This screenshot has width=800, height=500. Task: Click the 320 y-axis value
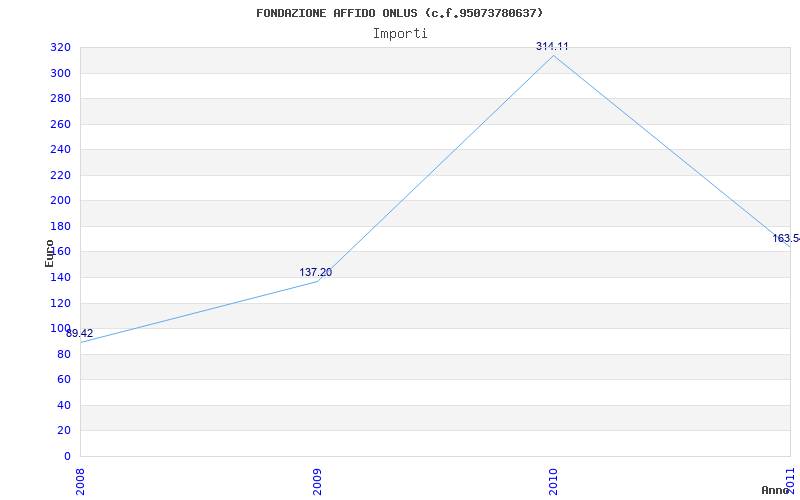(60, 48)
